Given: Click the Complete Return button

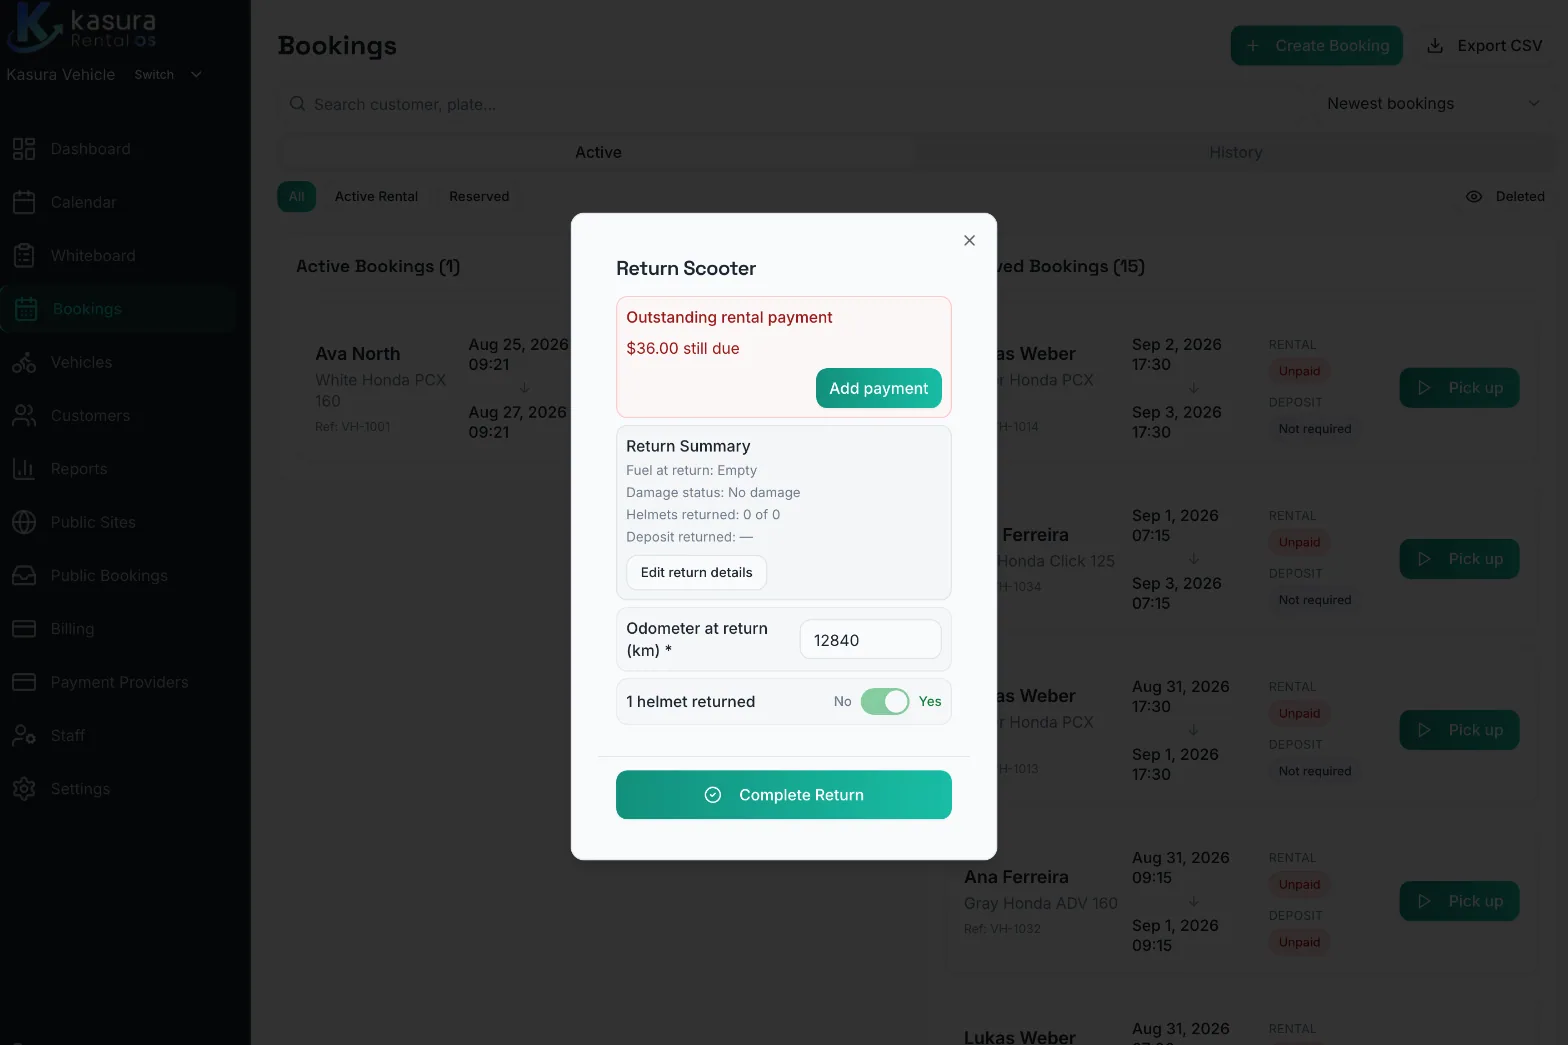Looking at the screenshot, I should [x=784, y=795].
